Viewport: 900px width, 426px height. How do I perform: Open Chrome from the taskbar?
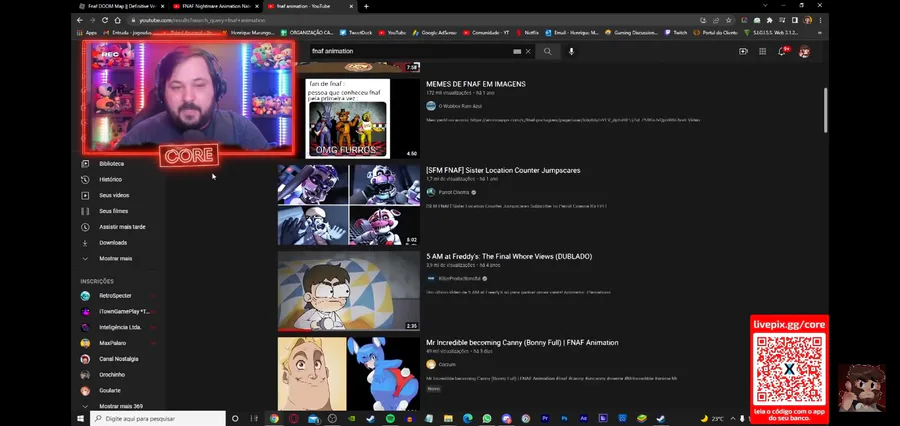click(x=274, y=419)
